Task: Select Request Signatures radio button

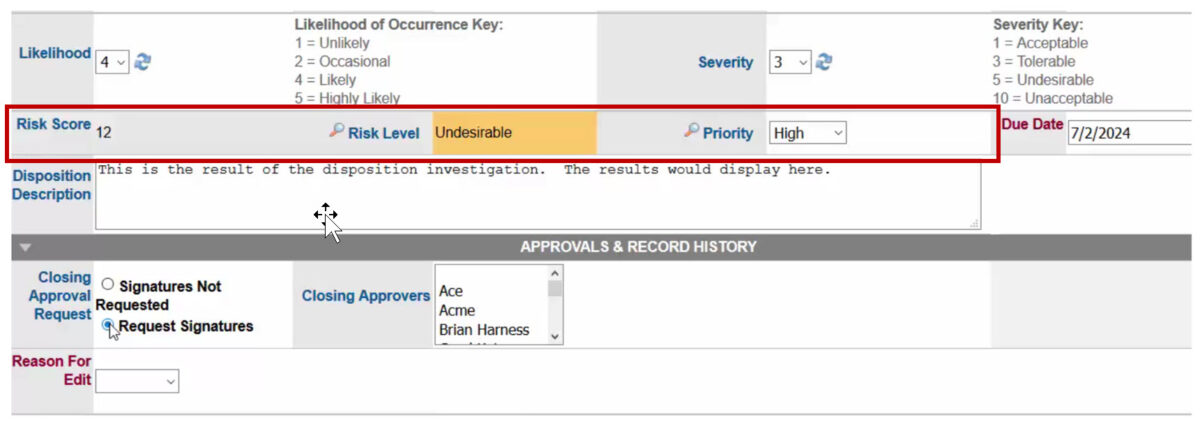Action: 108,325
